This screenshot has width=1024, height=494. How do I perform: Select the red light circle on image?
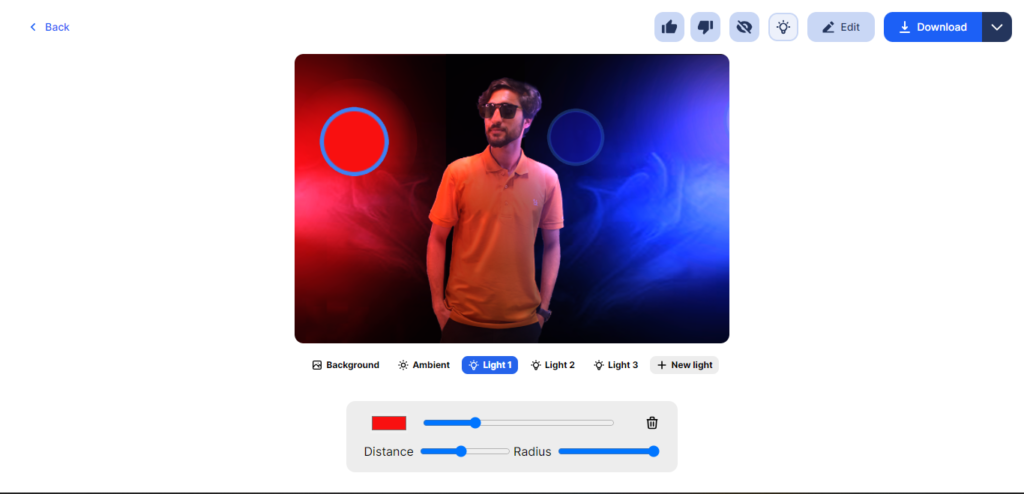click(x=354, y=141)
